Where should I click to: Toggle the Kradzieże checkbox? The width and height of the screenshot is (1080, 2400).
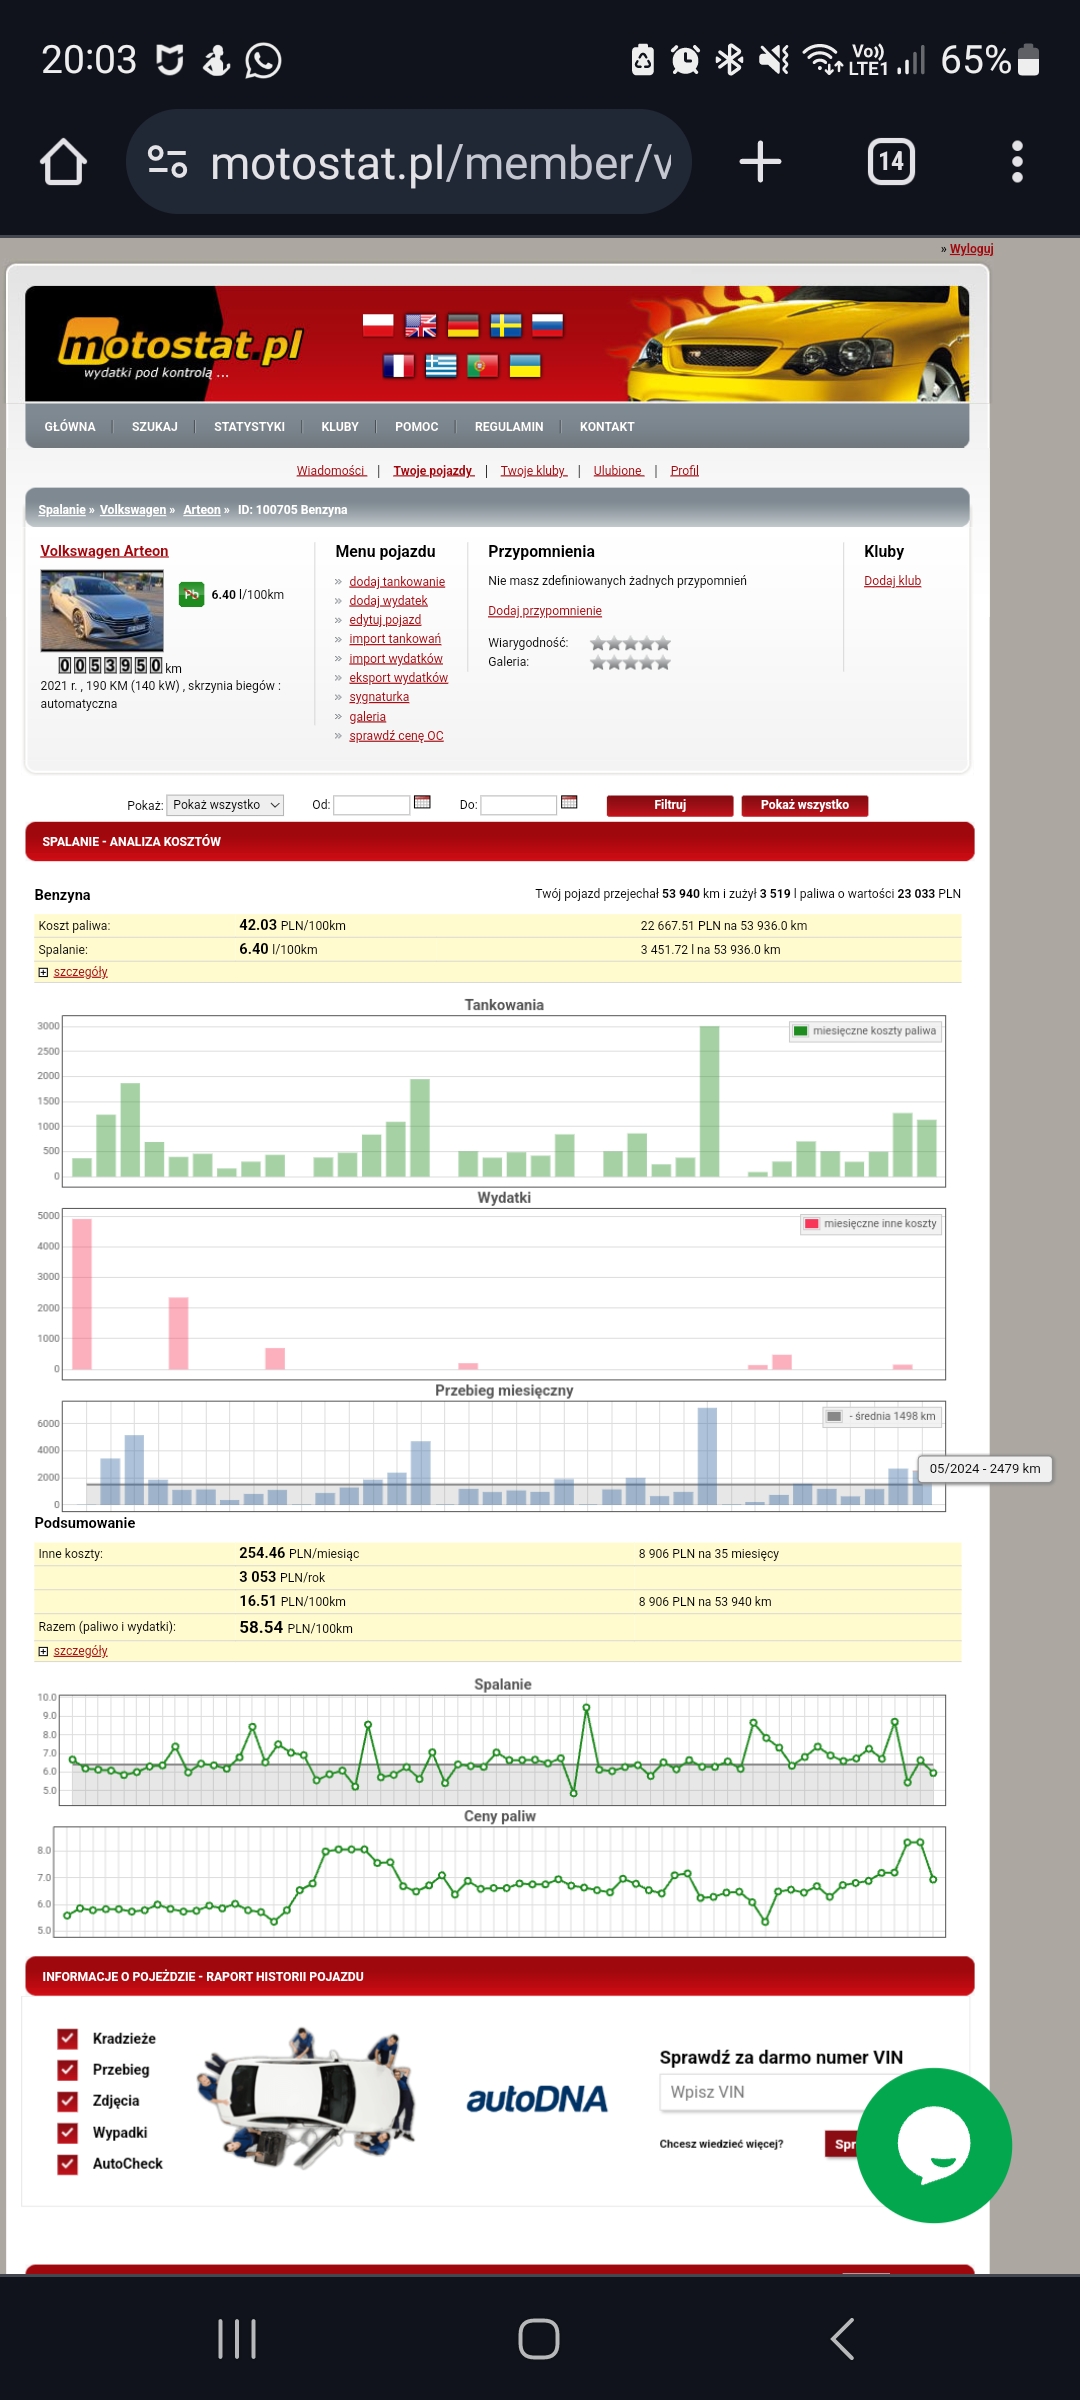point(68,2038)
